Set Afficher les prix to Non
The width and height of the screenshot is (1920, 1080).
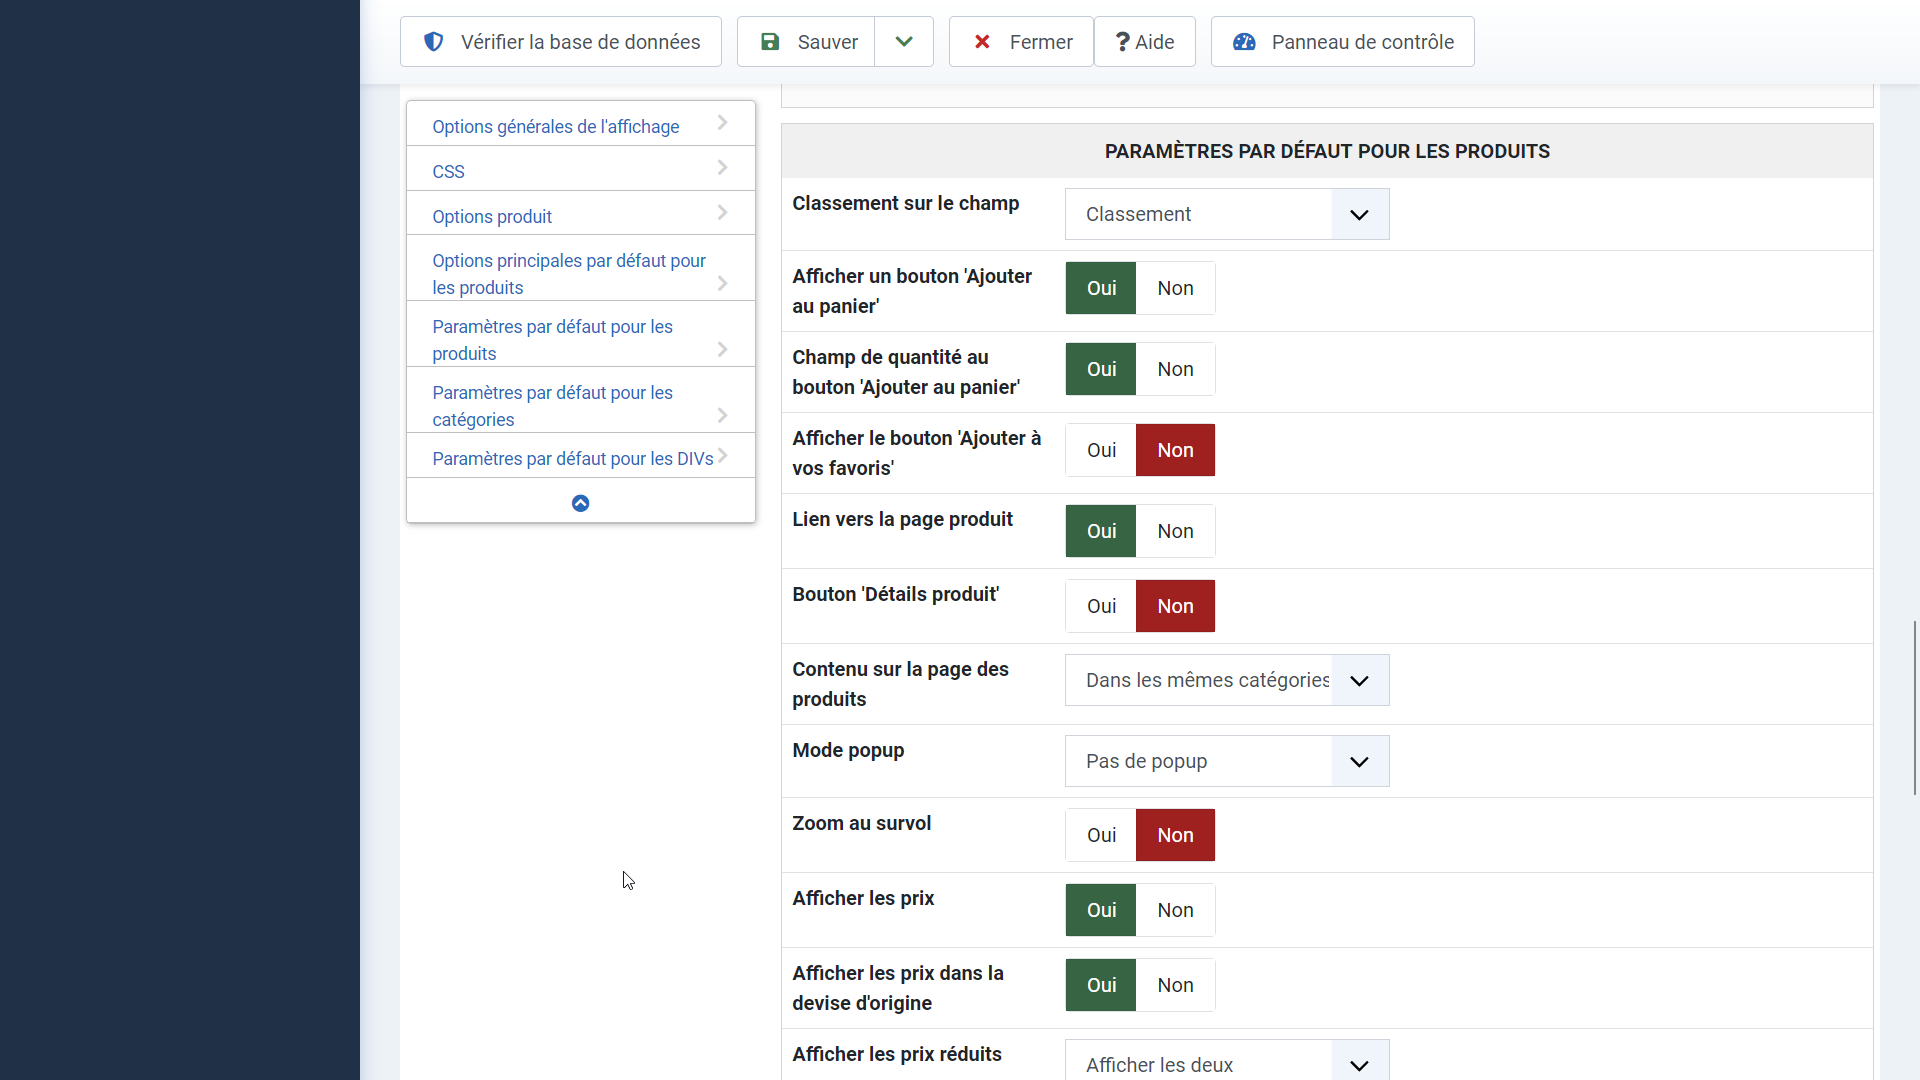[x=1175, y=910]
